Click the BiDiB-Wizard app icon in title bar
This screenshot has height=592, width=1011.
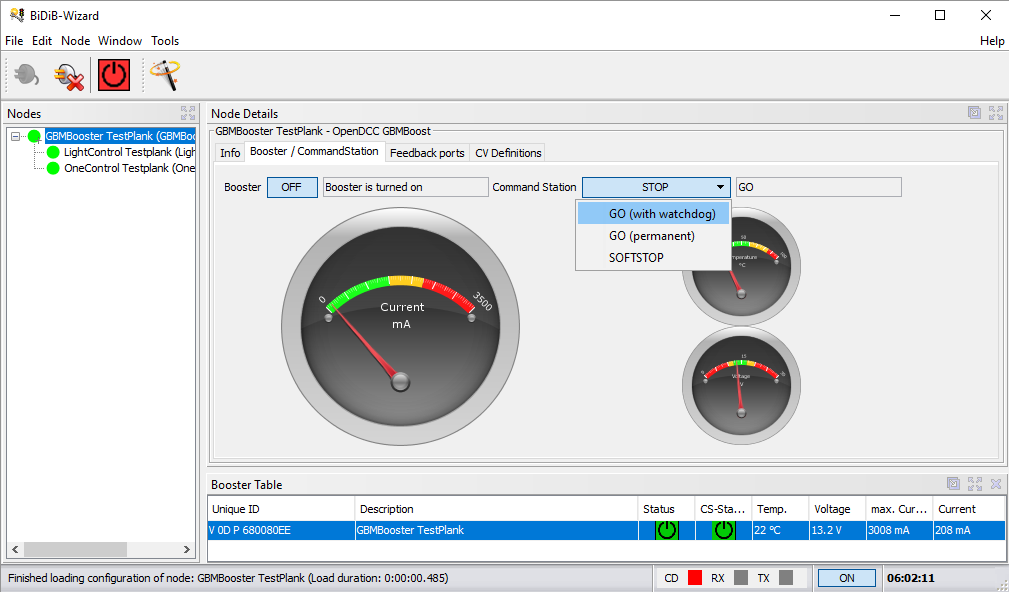click(x=17, y=15)
